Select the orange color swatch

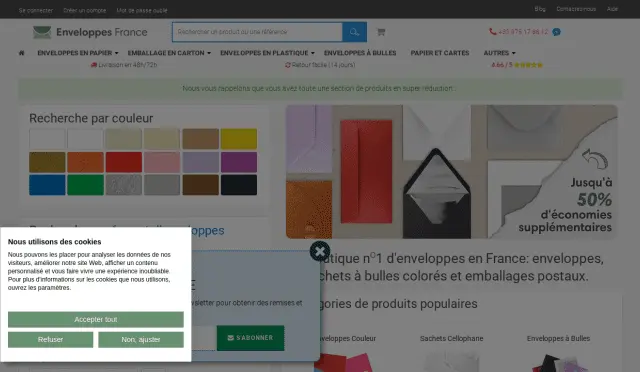(85, 162)
